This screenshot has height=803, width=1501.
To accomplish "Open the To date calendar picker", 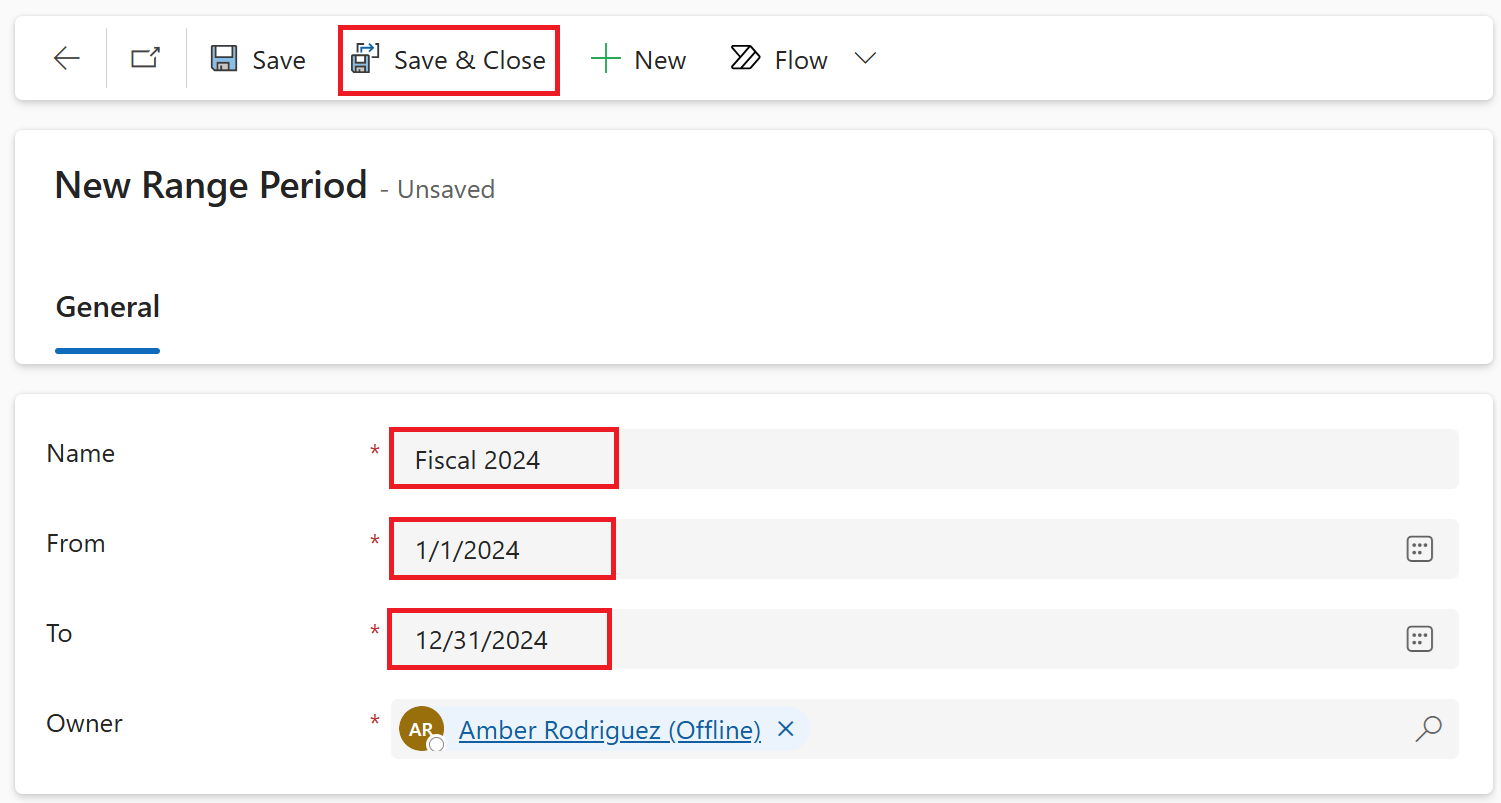I will 1420,639.
